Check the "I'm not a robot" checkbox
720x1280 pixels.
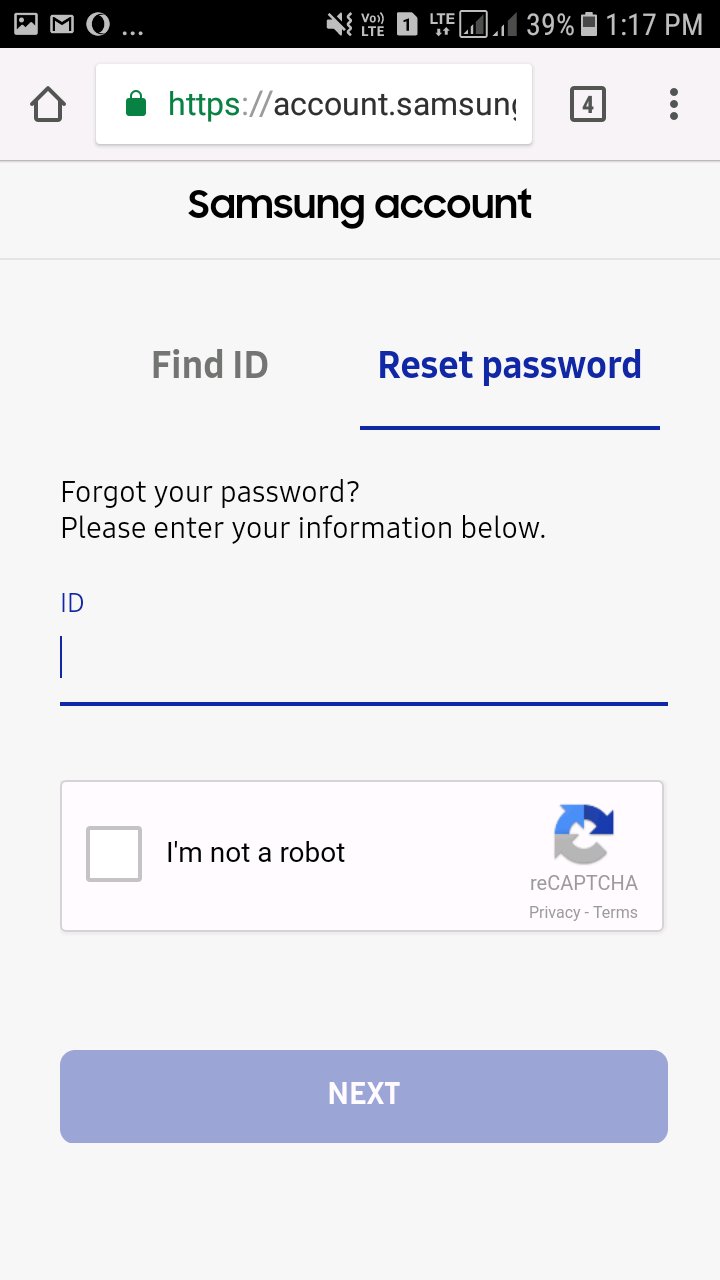tap(114, 854)
